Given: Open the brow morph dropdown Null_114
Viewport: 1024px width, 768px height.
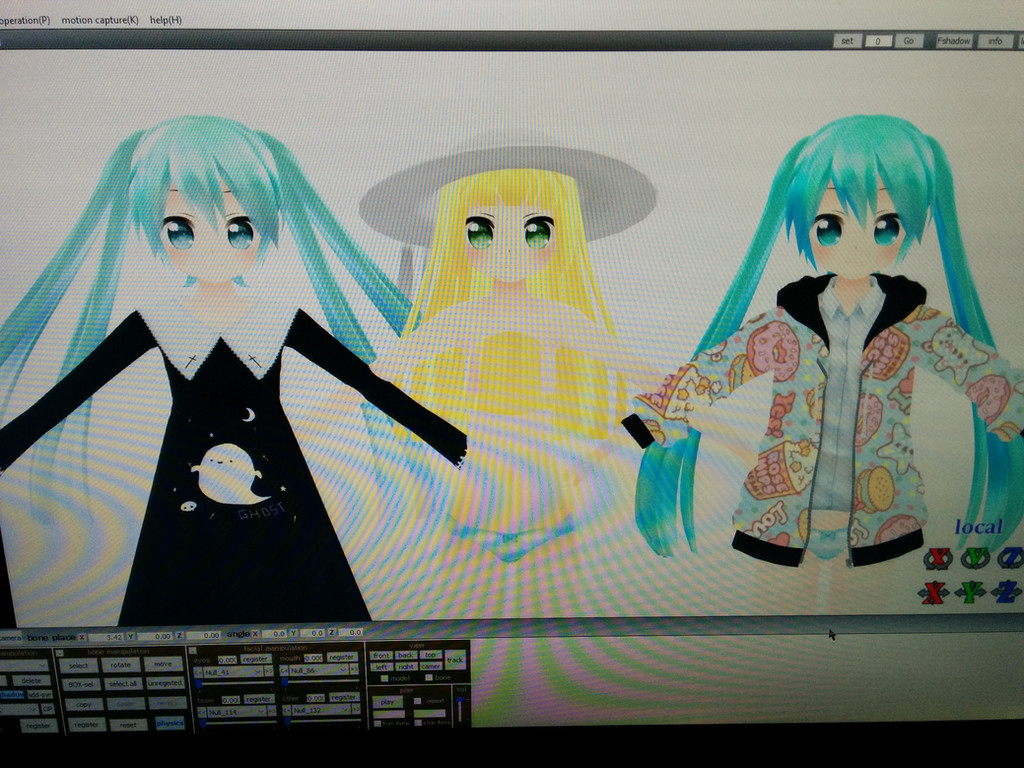Looking at the screenshot, I should tap(236, 712).
